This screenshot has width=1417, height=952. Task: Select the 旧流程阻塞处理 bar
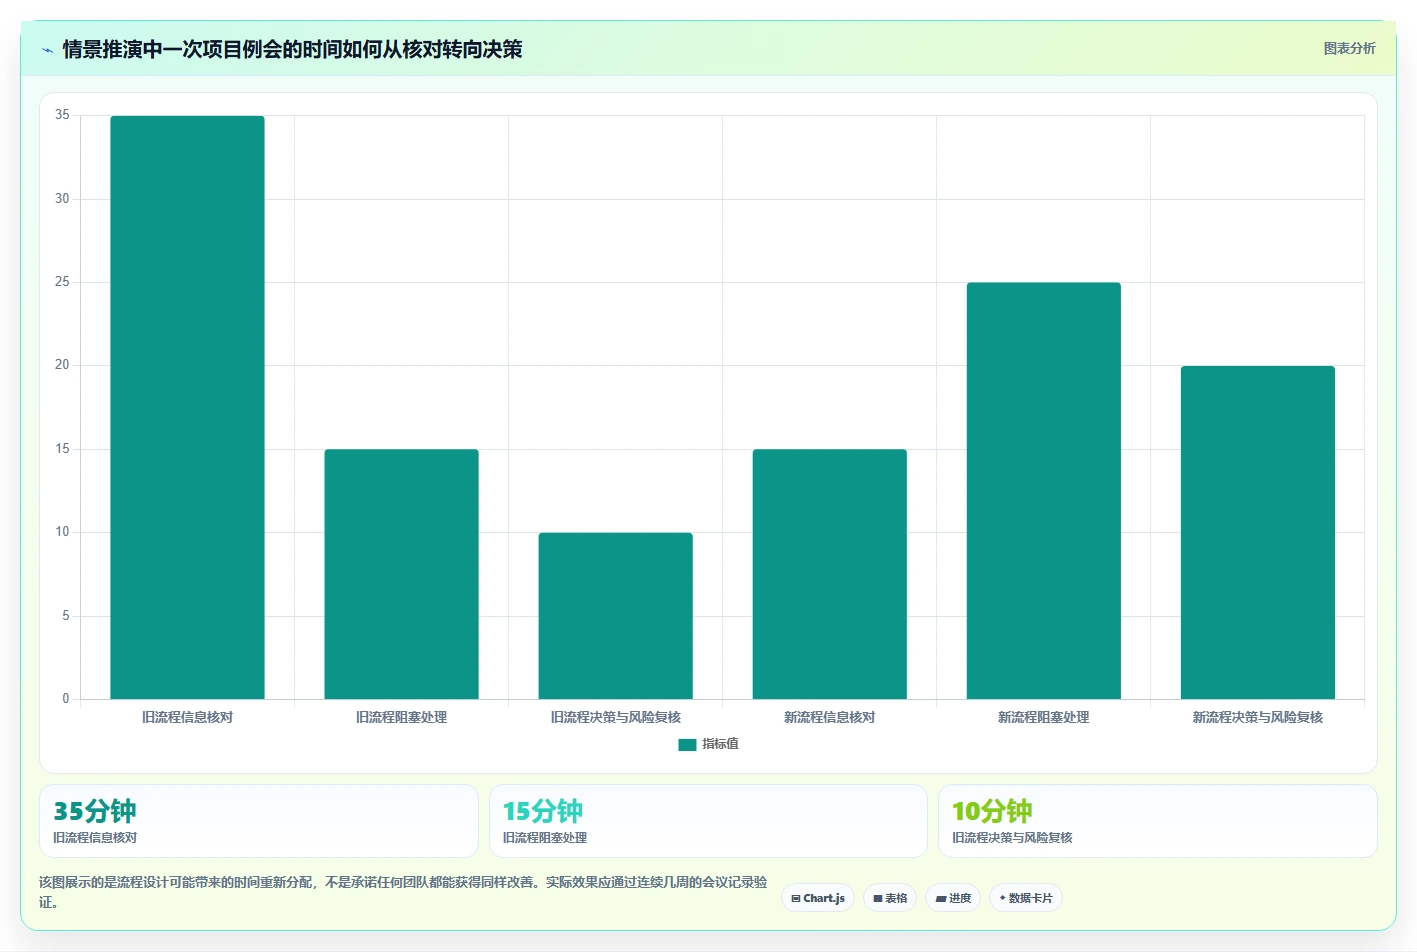(401, 574)
